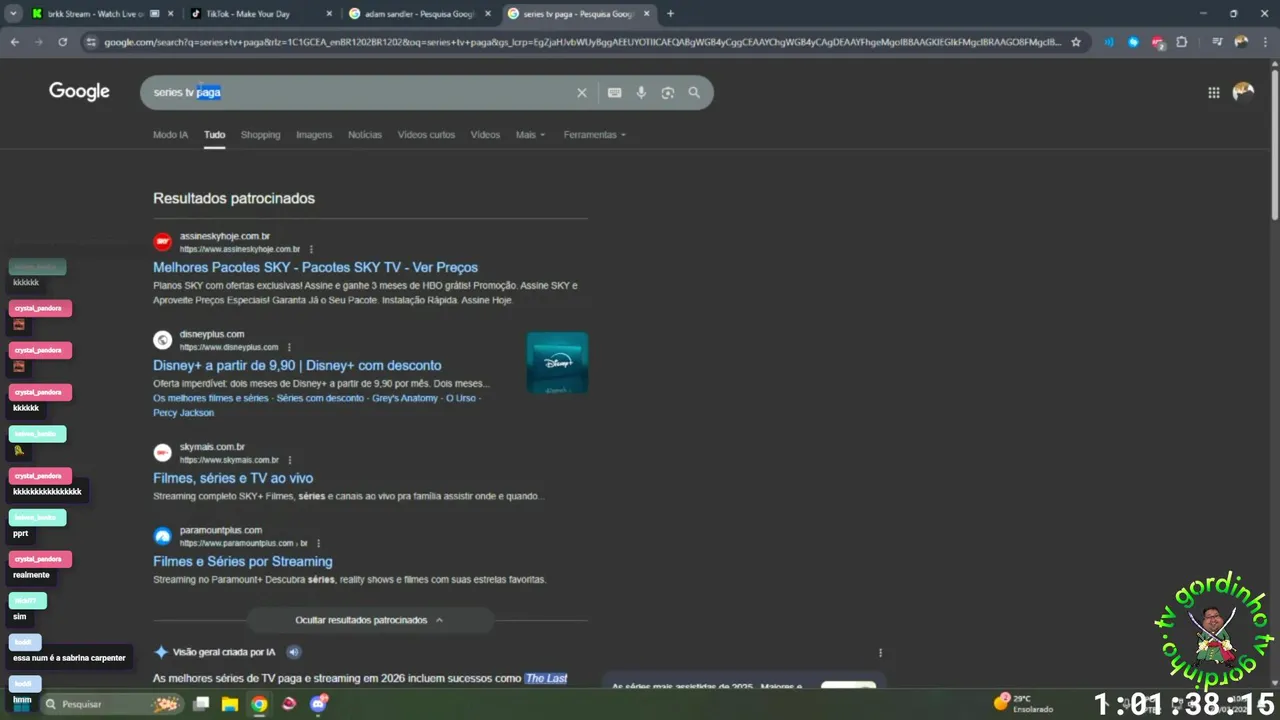Open the Grey's Anatomy sitelink
This screenshot has width=1280, height=720.
point(405,398)
